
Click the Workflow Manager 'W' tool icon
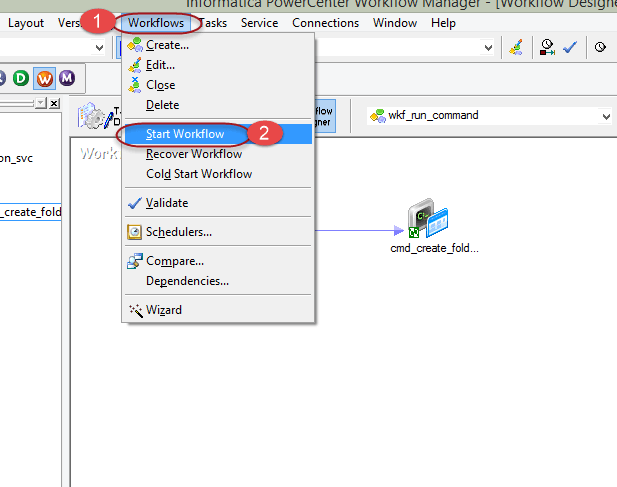coord(45,78)
